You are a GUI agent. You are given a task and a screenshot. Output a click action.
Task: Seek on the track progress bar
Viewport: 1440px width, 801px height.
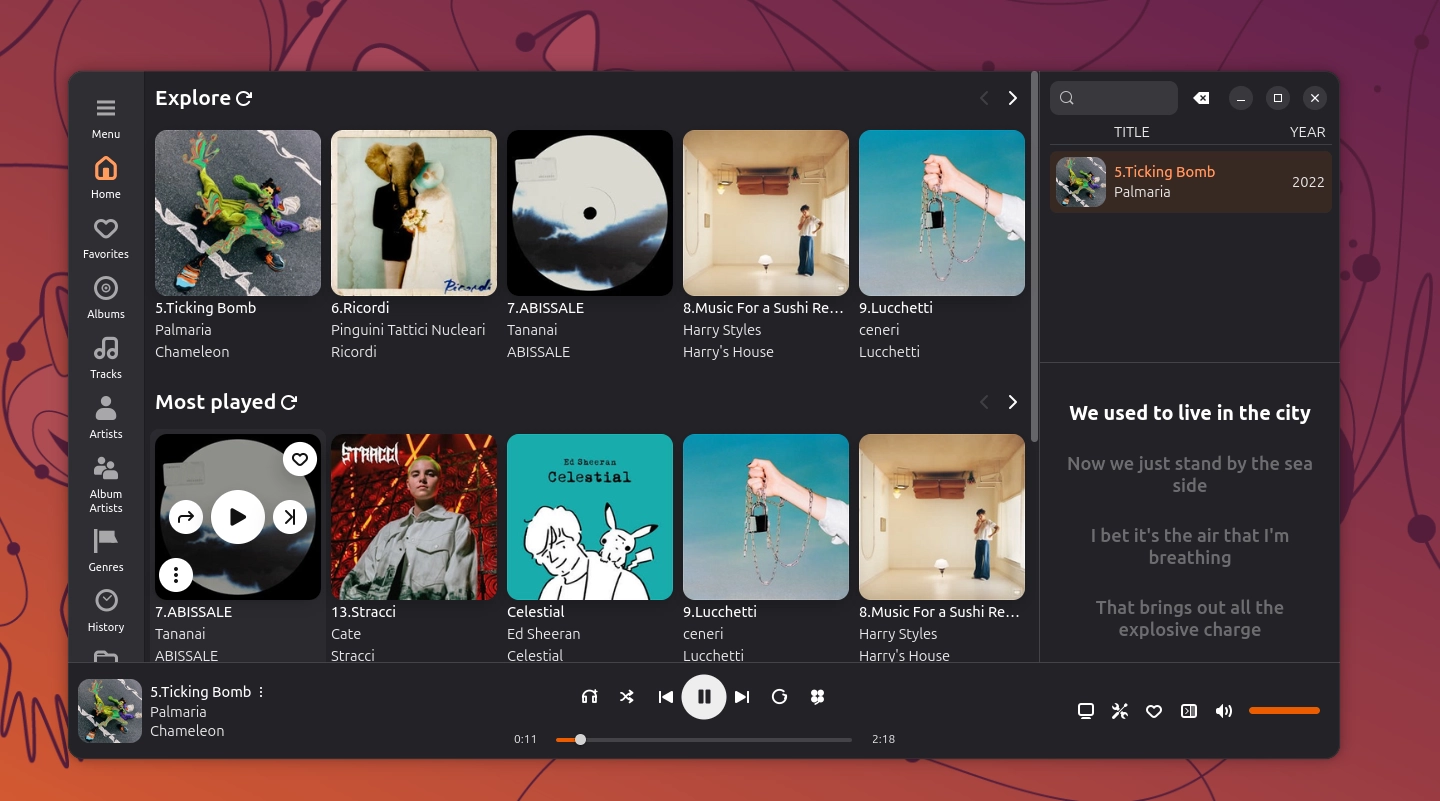[704, 740]
